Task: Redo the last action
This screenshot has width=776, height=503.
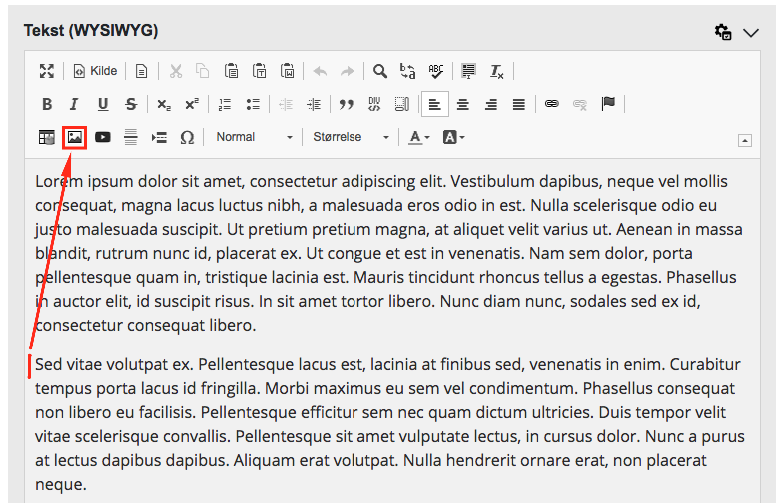Action: (x=347, y=71)
